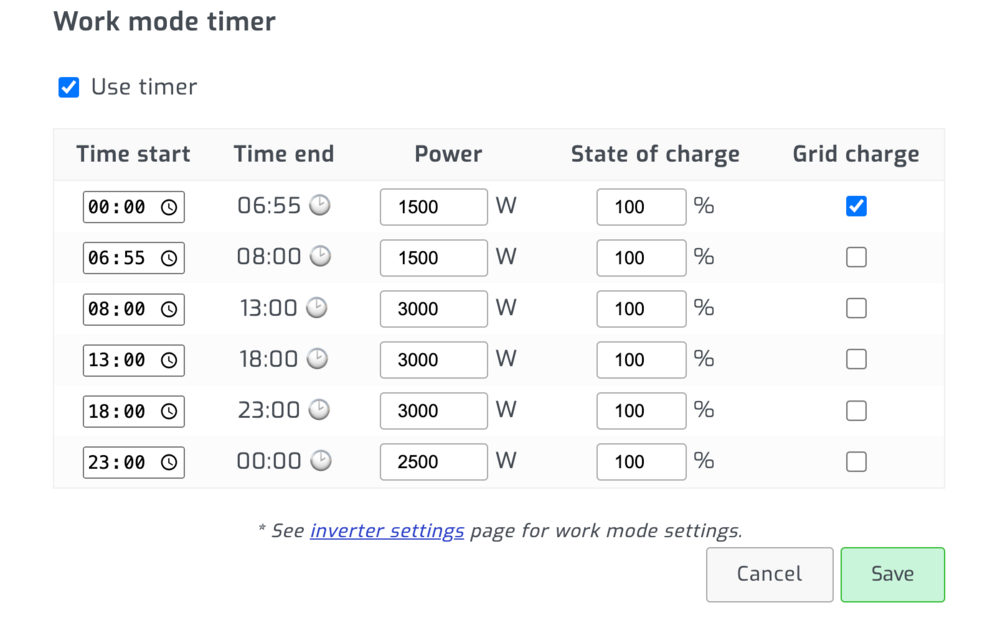Click the clock emoji beside 13:00 end time
This screenshot has height=618, width=1000.
coord(316,307)
